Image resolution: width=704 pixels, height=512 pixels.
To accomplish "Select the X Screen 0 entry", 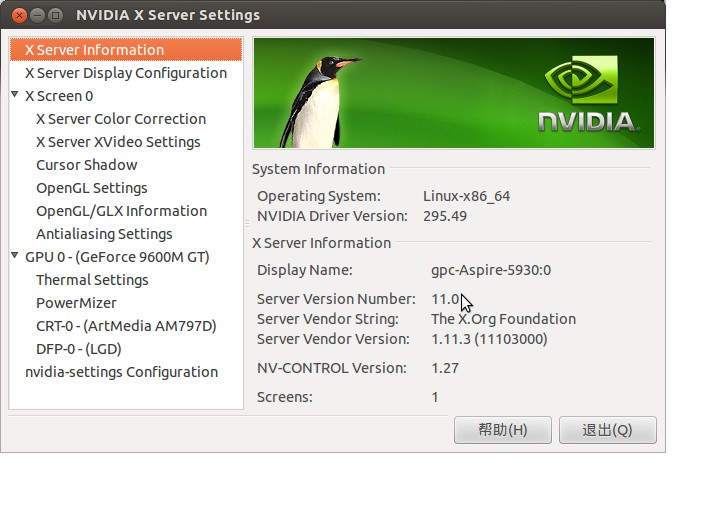I will (x=59, y=96).
